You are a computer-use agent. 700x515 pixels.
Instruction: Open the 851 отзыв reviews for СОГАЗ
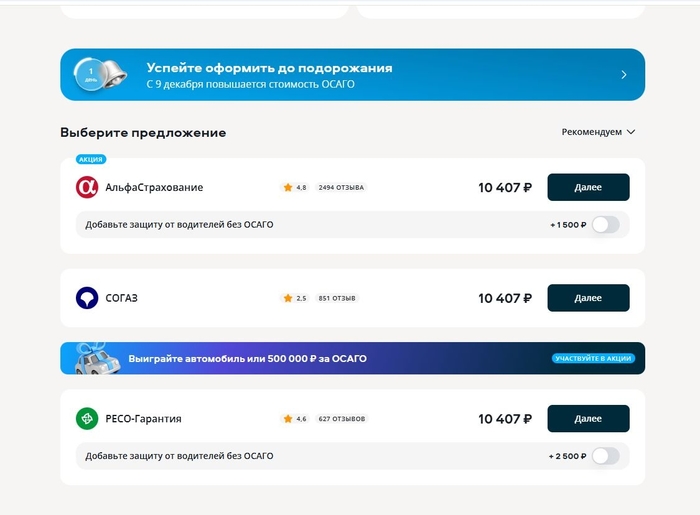coord(337,298)
